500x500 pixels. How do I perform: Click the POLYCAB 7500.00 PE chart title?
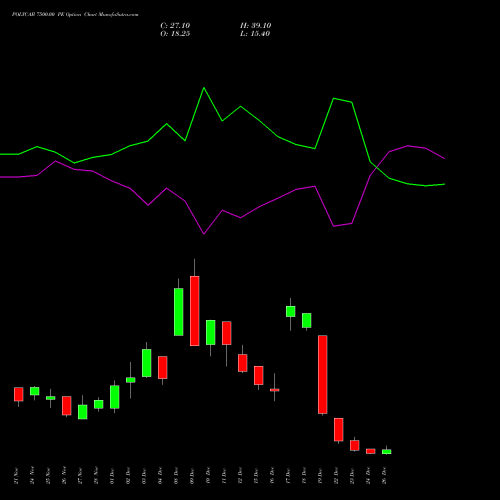[75, 15]
